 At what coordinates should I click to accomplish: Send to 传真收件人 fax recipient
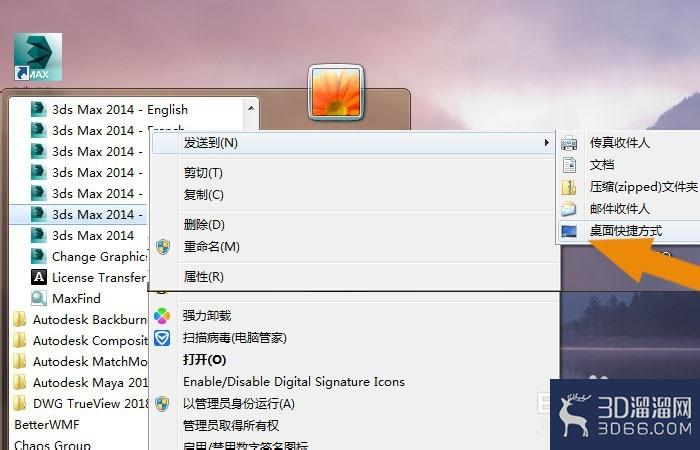pyautogui.click(x=619, y=142)
